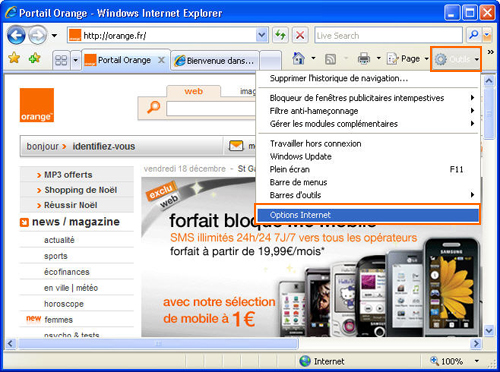Add to Favorites with the green plus star
This screenshot has height=372, width=500.
coord(34,58)
